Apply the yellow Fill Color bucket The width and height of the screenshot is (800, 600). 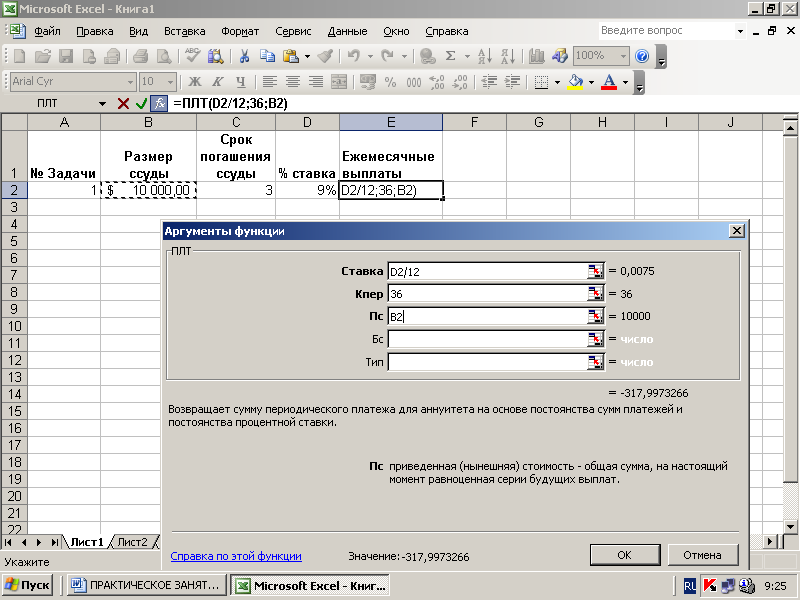(576, 82)
